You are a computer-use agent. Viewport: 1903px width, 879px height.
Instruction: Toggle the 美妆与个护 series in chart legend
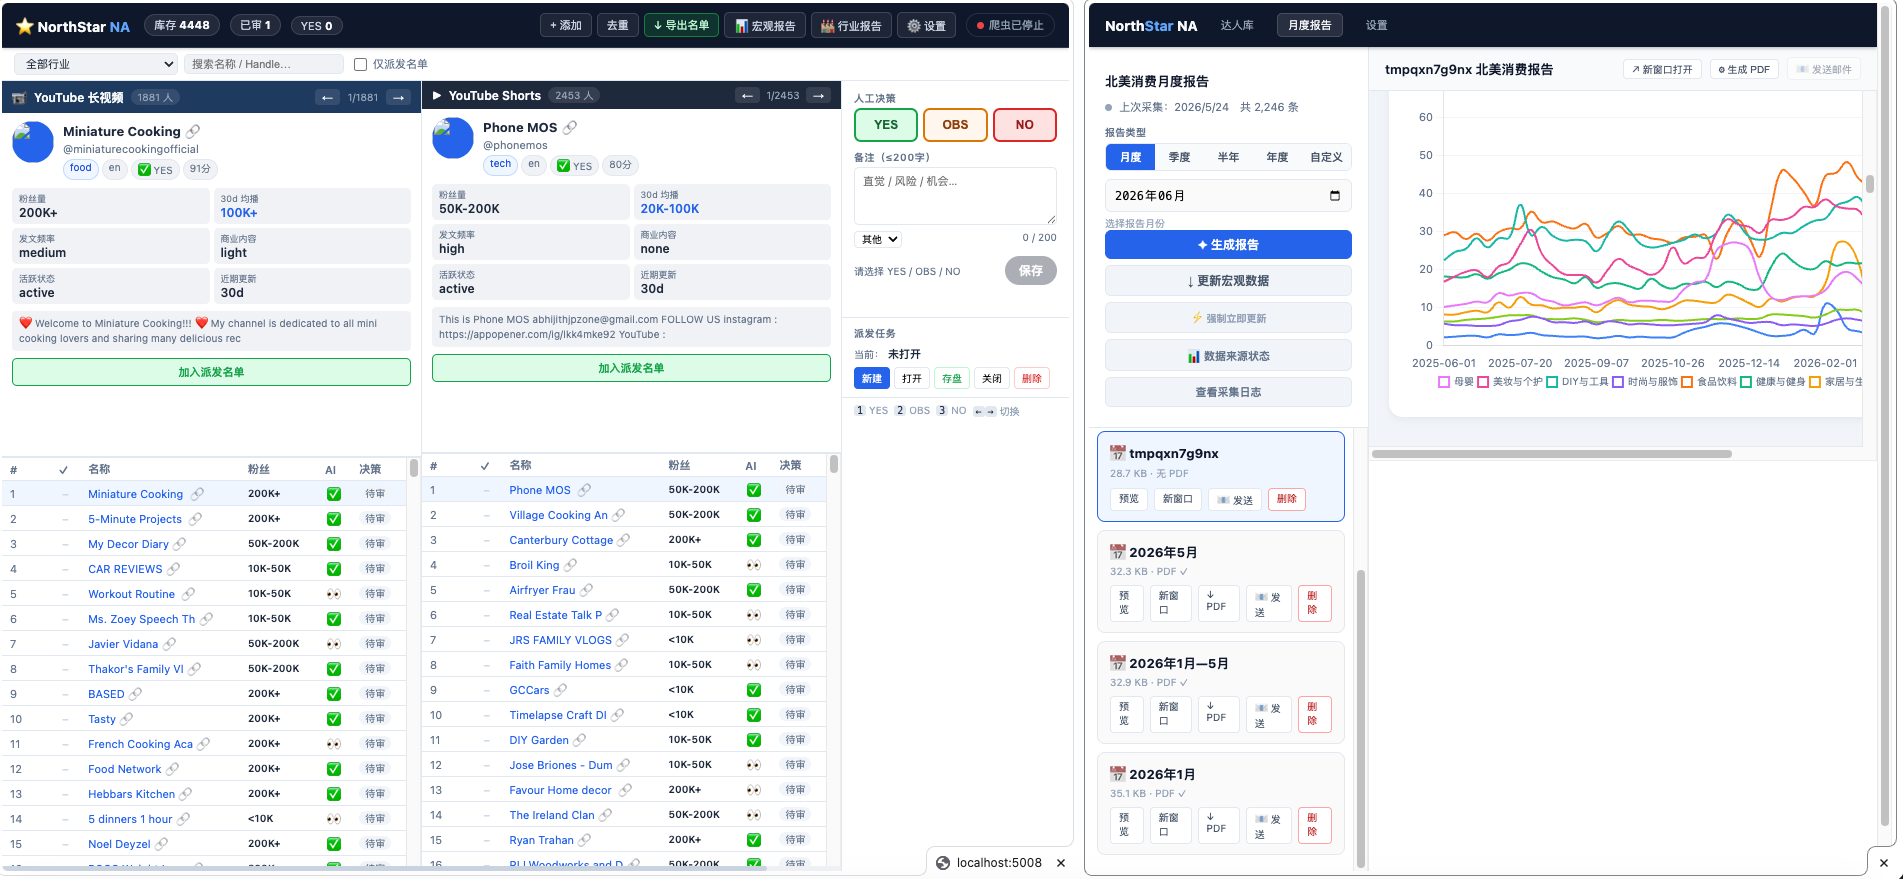(1510, 381)
